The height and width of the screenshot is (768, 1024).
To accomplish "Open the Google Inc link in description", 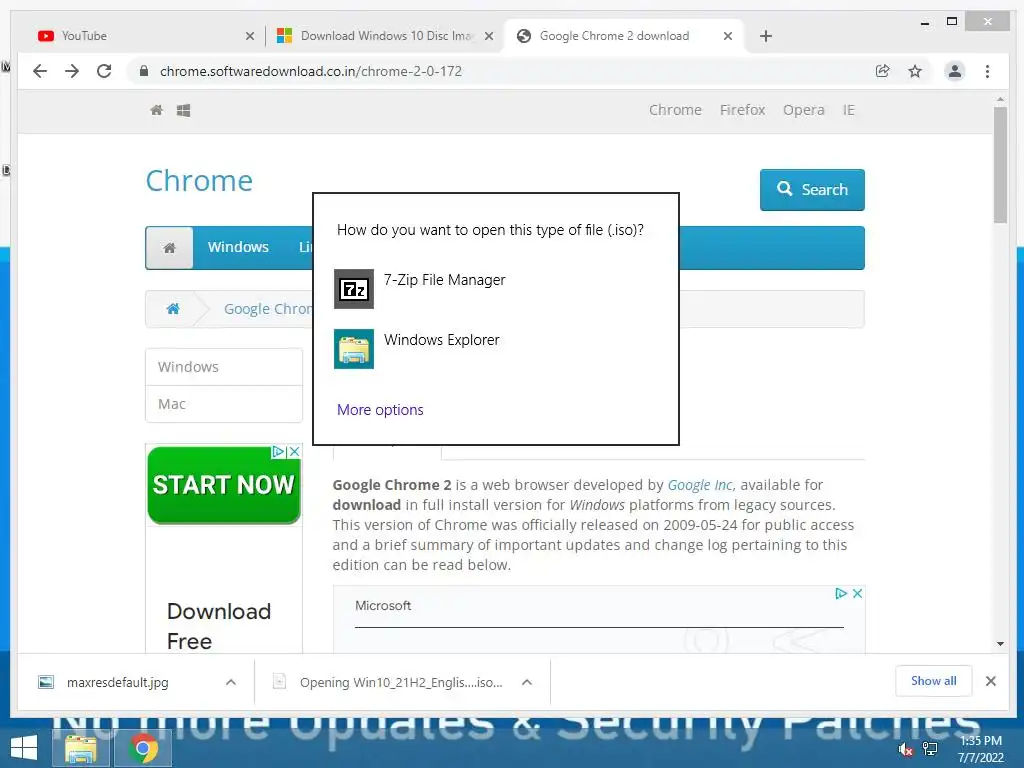I will [x=700, y=485].
